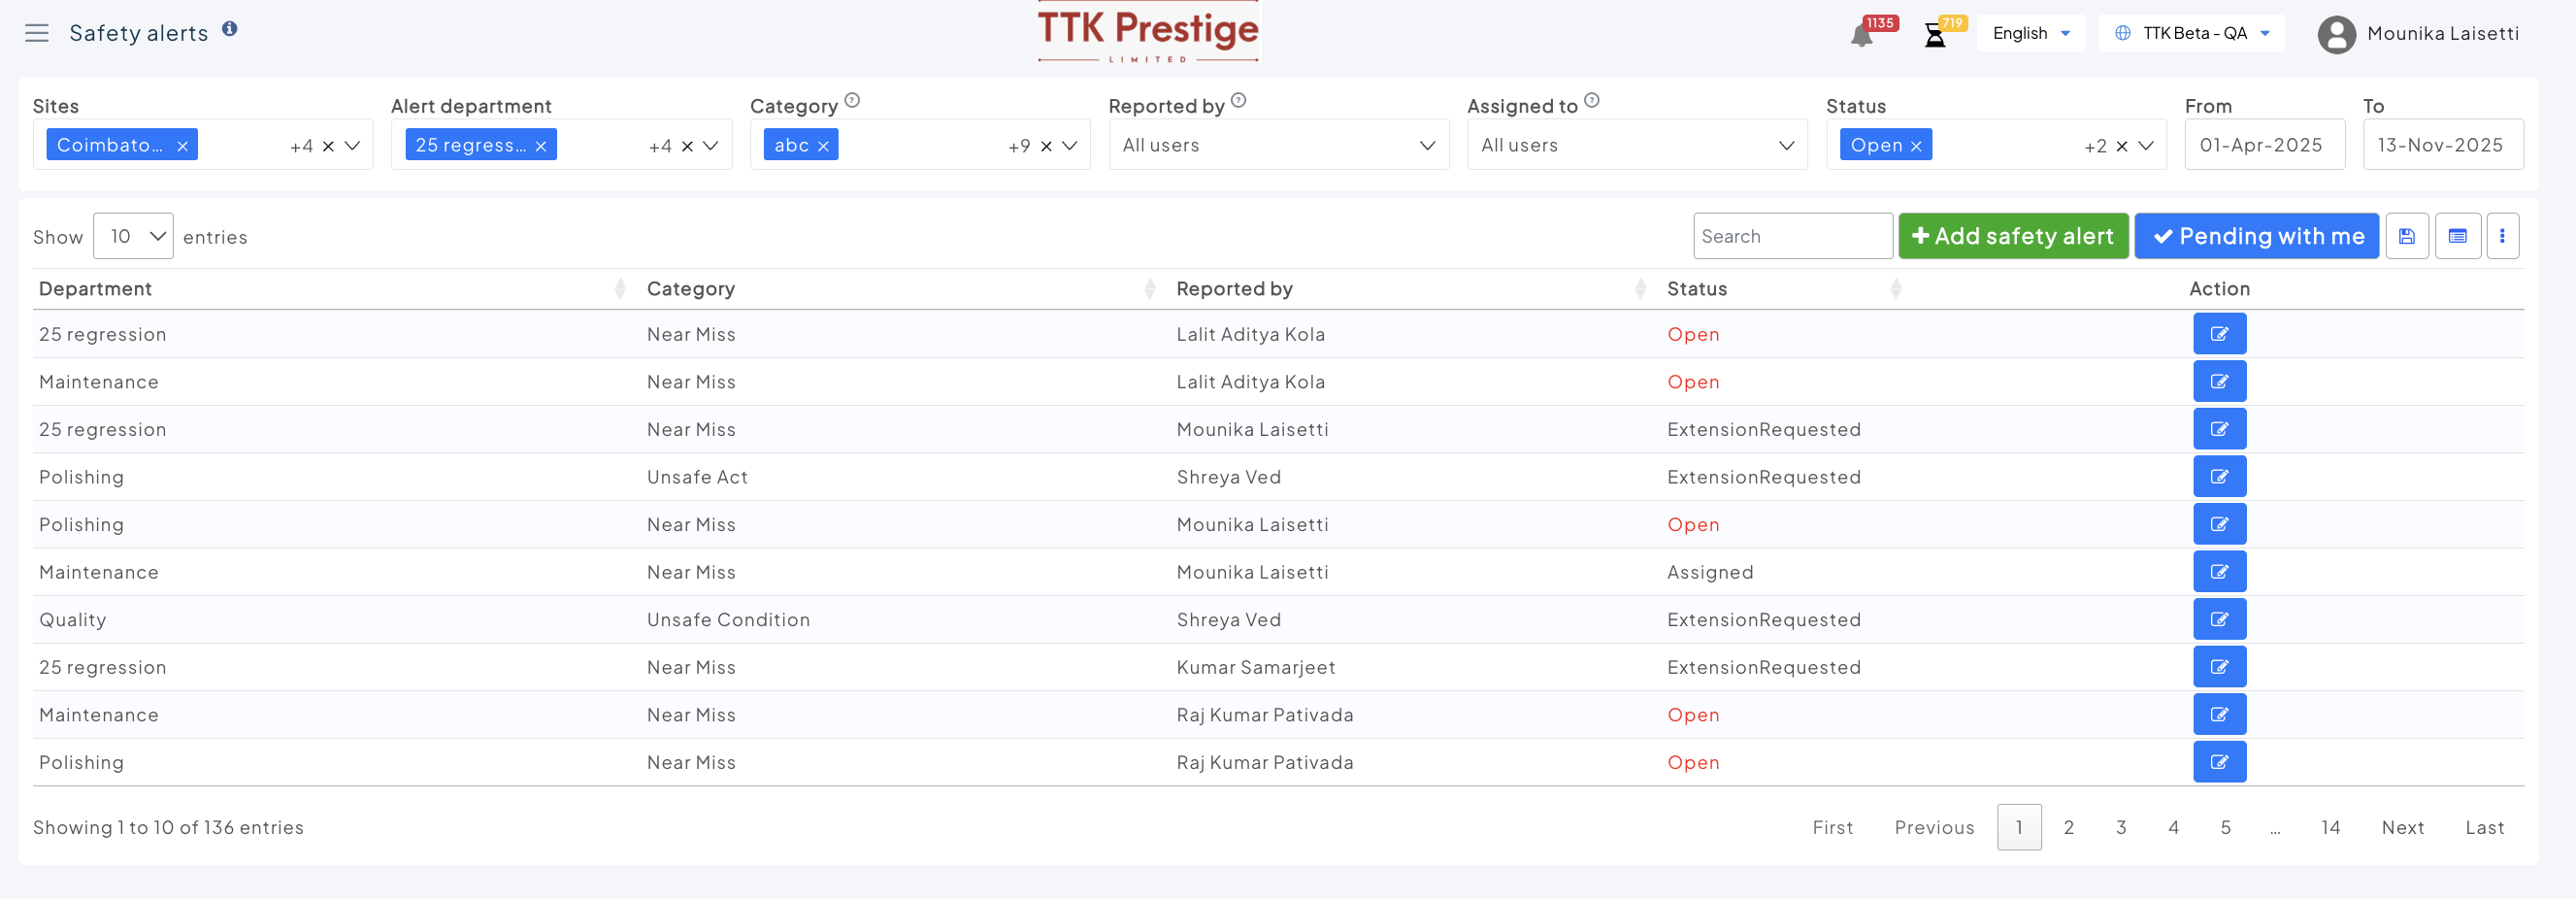This screenshot has height=899, width=2576.
Task: Expand the Reported by users dropdown
Action: 1278,145
